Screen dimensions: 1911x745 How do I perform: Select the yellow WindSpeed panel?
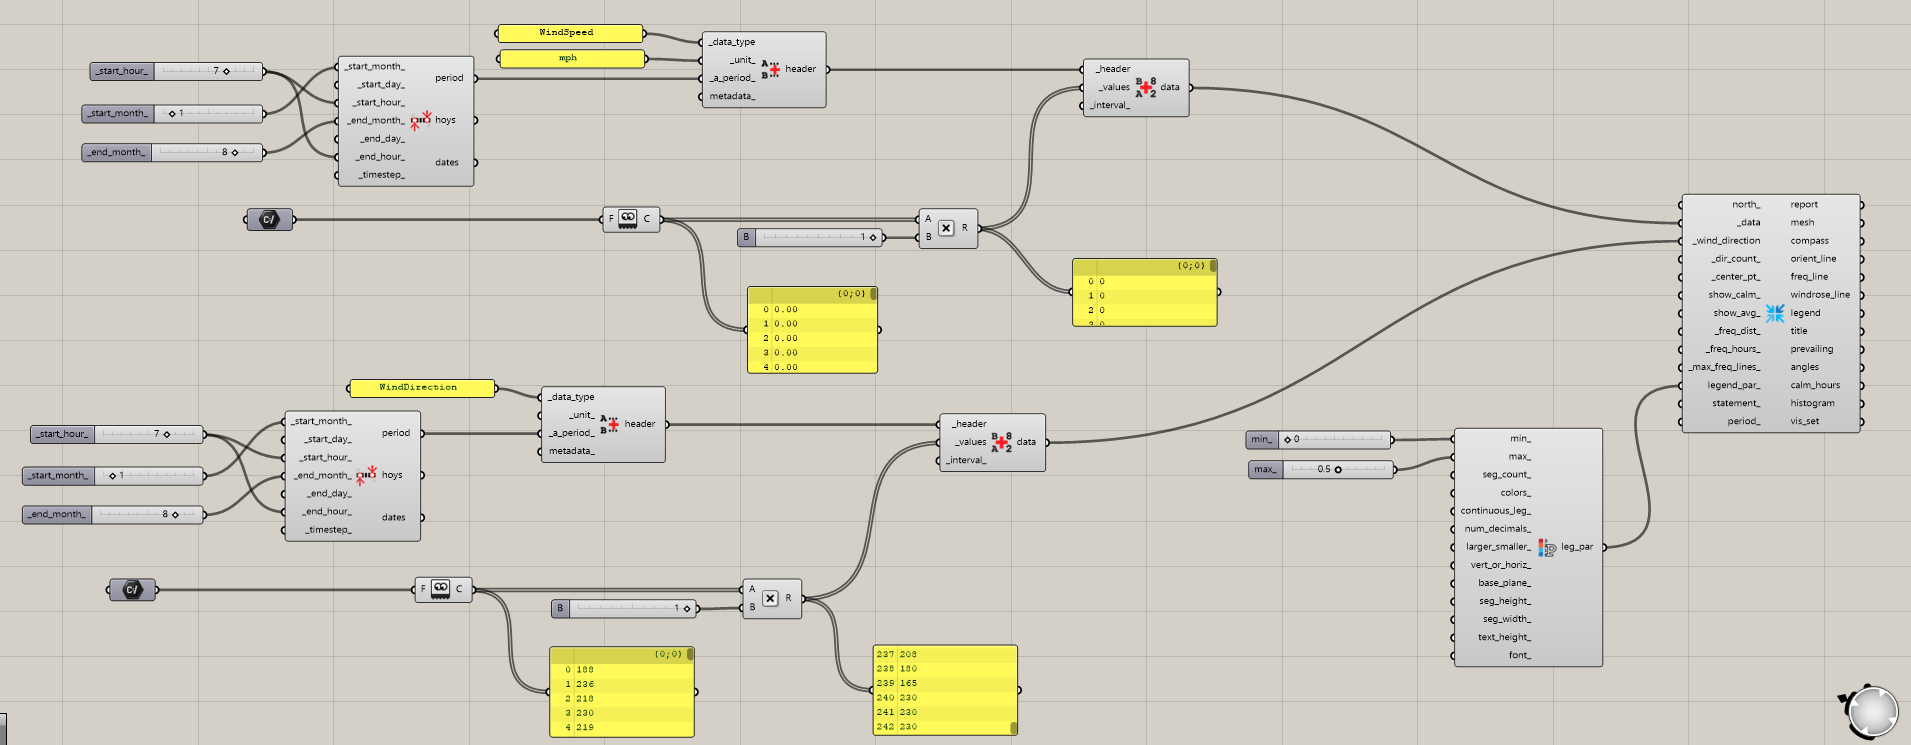coord(570,33)
